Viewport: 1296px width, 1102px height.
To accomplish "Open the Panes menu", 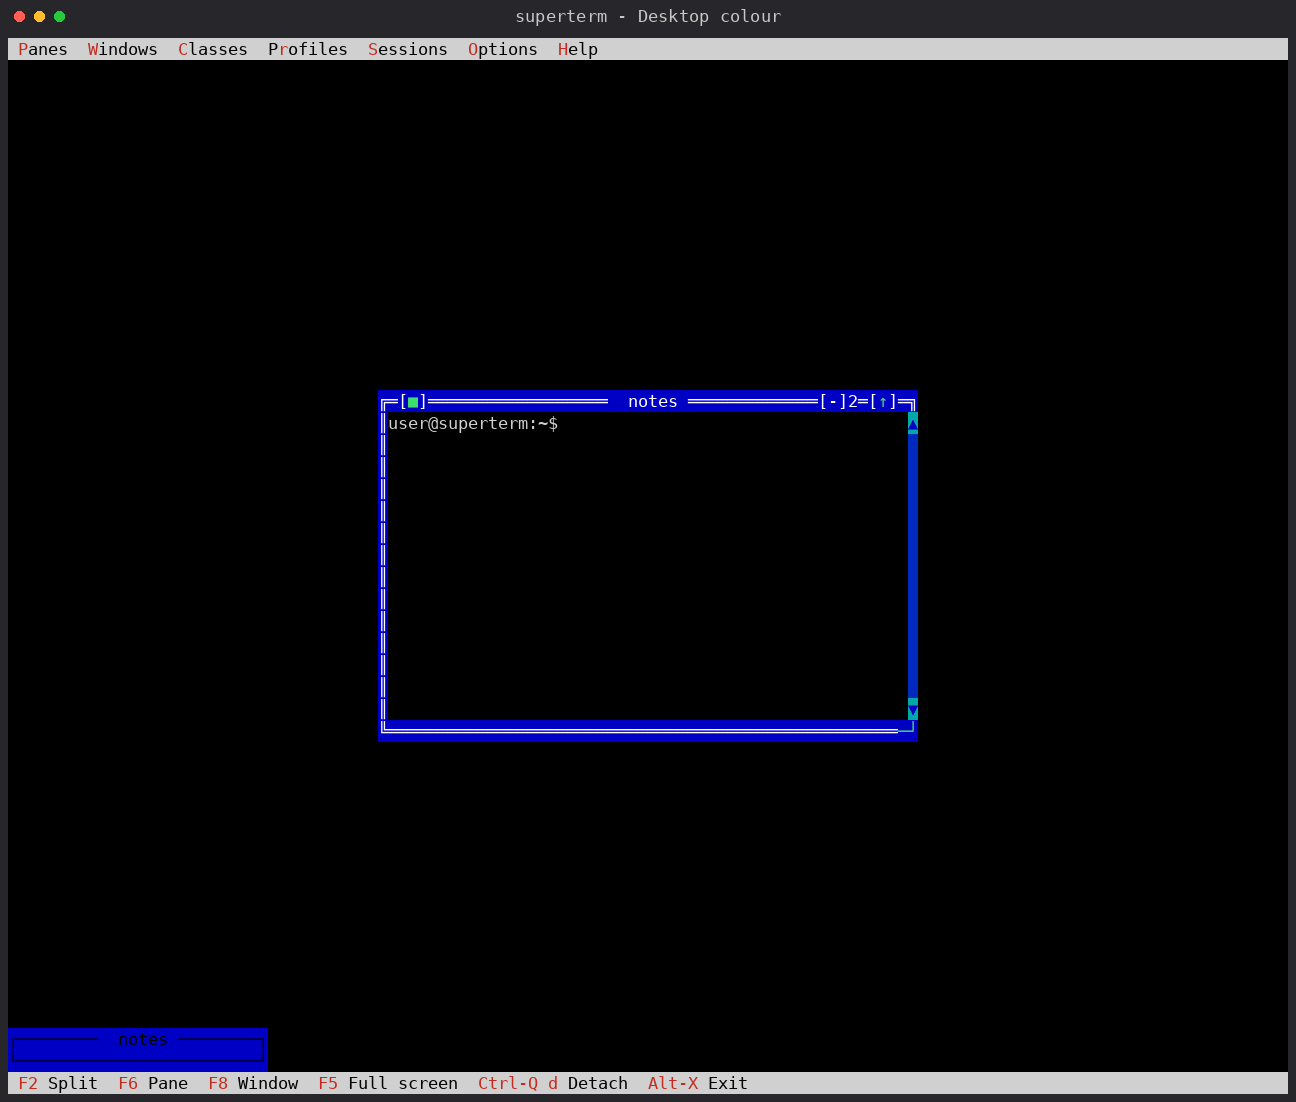I will (x=43, y=49).
